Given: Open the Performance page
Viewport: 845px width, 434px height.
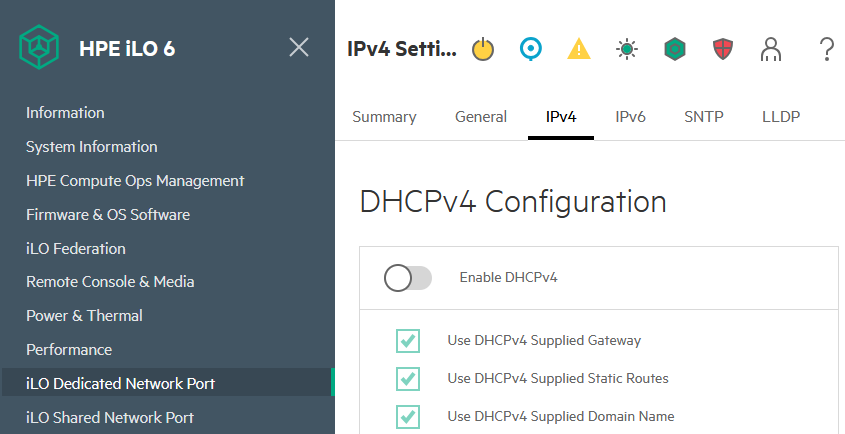Looking at the screenshot, I should point(69,349).
